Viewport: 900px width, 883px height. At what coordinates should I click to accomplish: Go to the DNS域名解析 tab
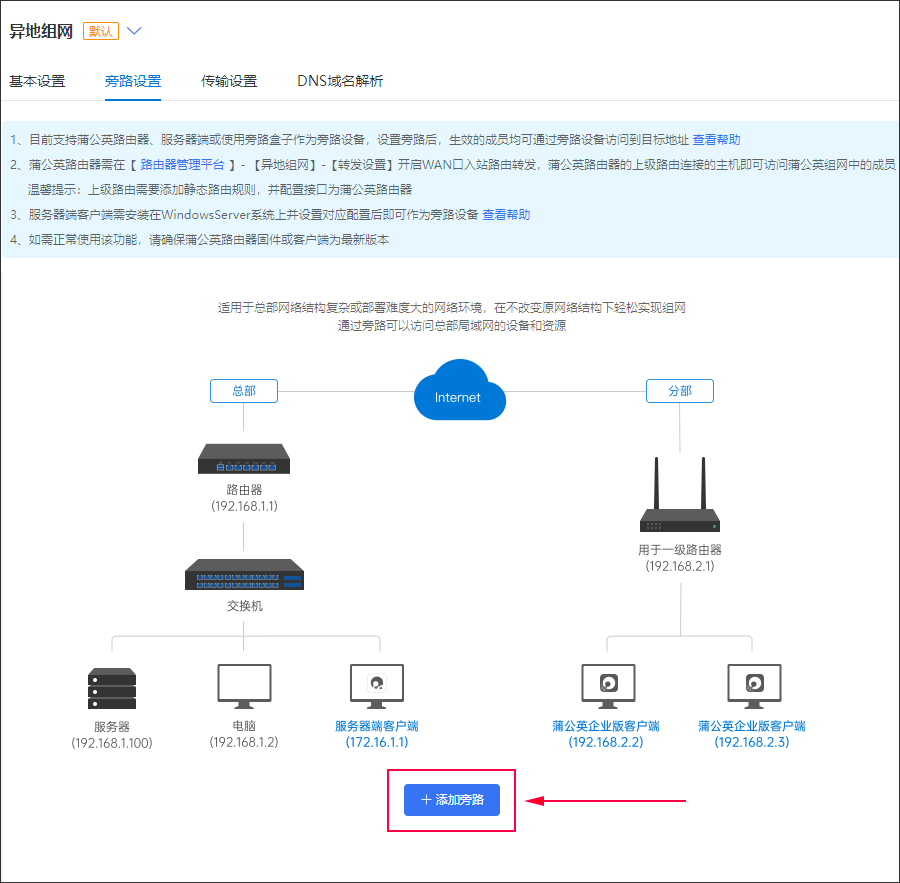(x=340, y=81)
